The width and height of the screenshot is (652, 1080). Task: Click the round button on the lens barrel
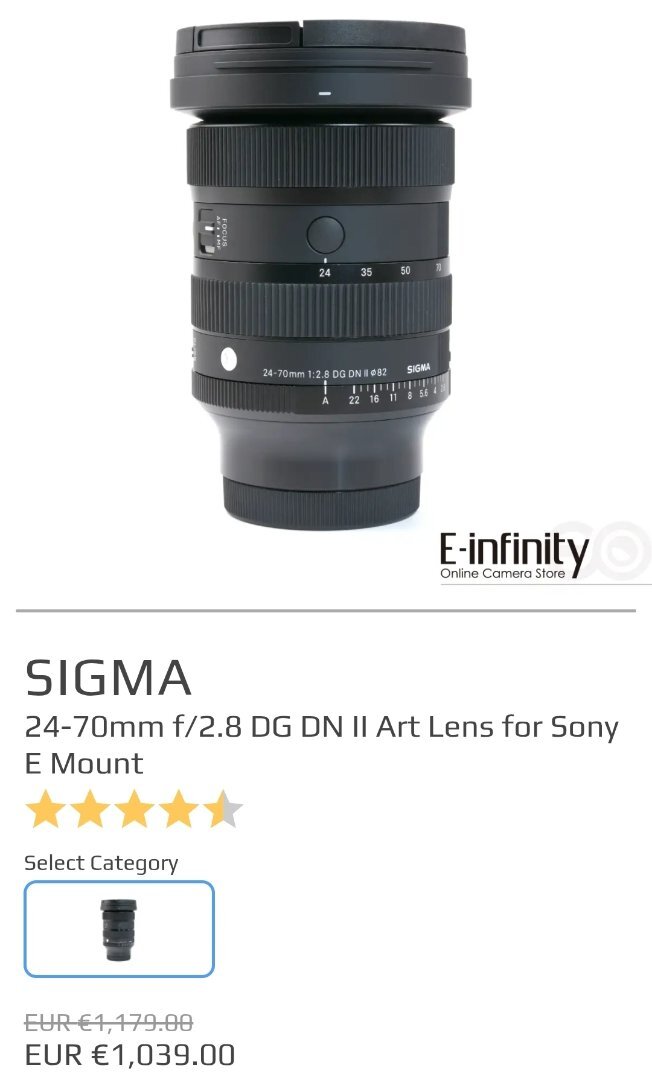pos(325,235)
